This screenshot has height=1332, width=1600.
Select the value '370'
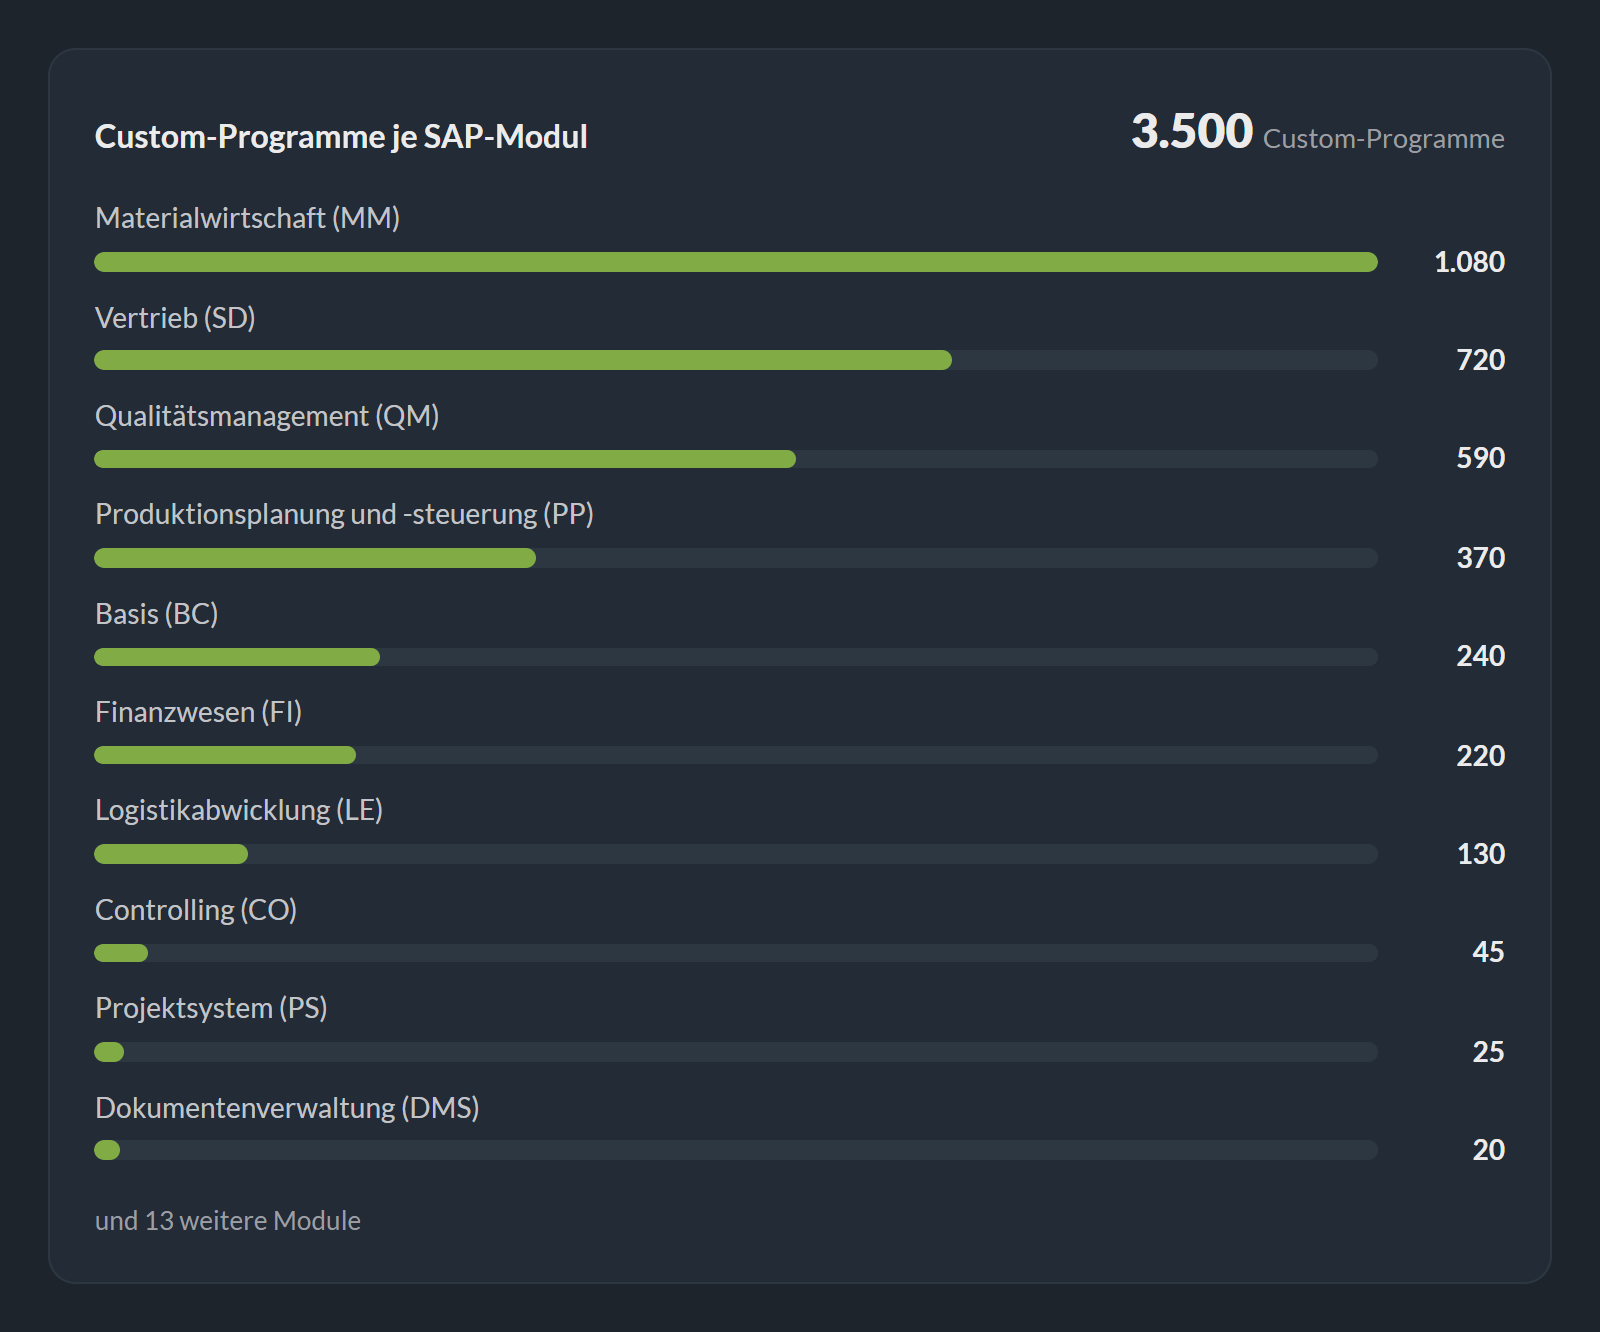[1480, 558]
